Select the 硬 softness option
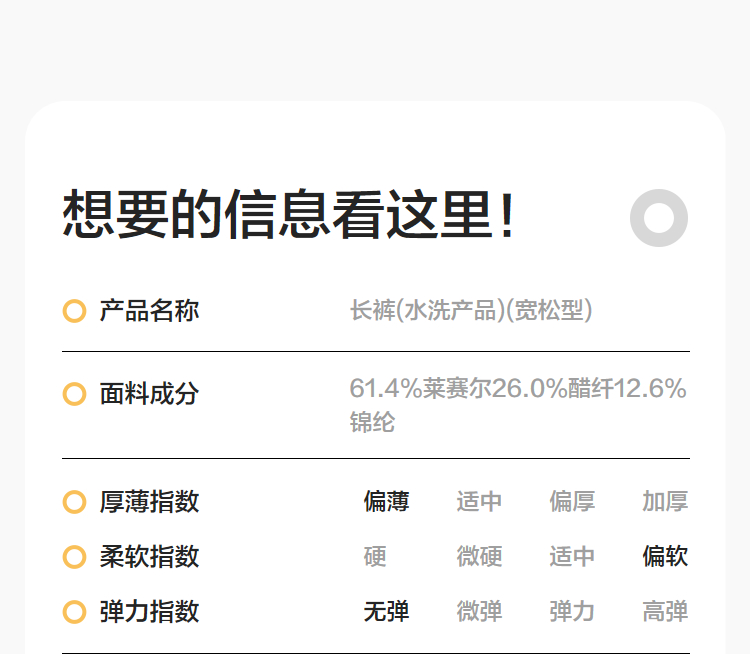The width and height of the screenshot is (750, 654). (375, 556)
